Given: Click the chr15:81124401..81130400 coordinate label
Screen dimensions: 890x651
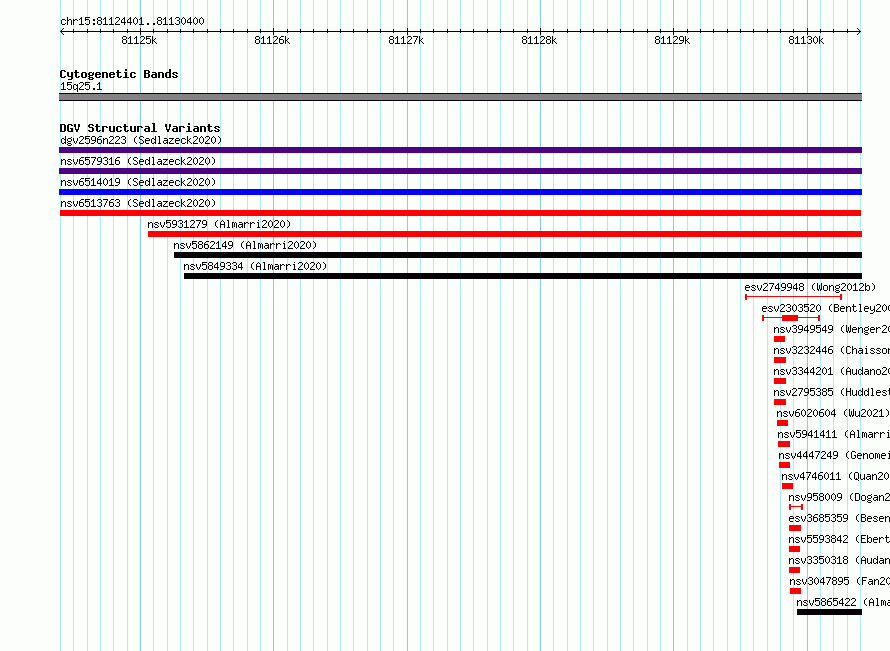Looking at the screenshot, I should [132, 22].
